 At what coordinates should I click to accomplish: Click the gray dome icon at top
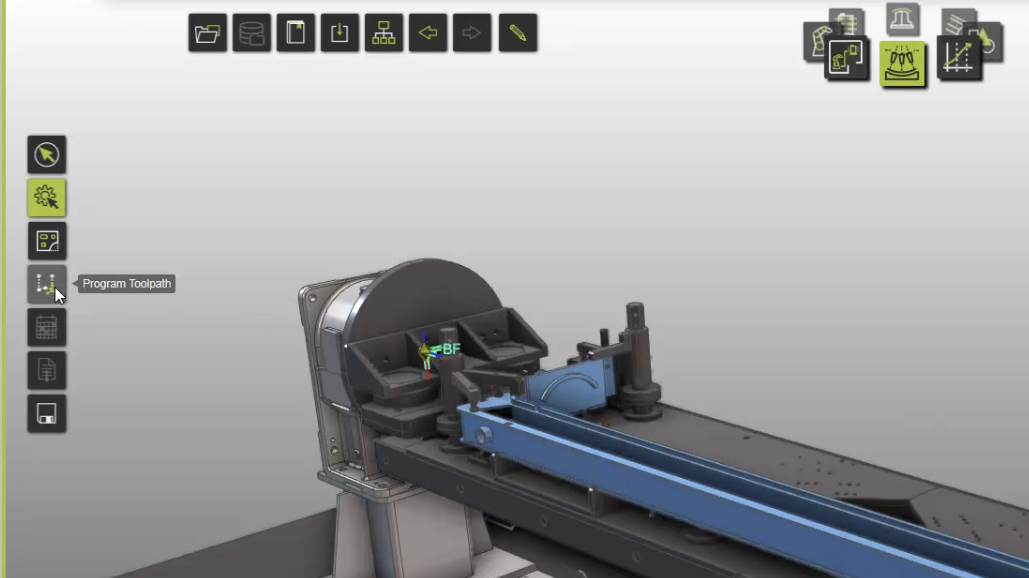coord(903,18)
